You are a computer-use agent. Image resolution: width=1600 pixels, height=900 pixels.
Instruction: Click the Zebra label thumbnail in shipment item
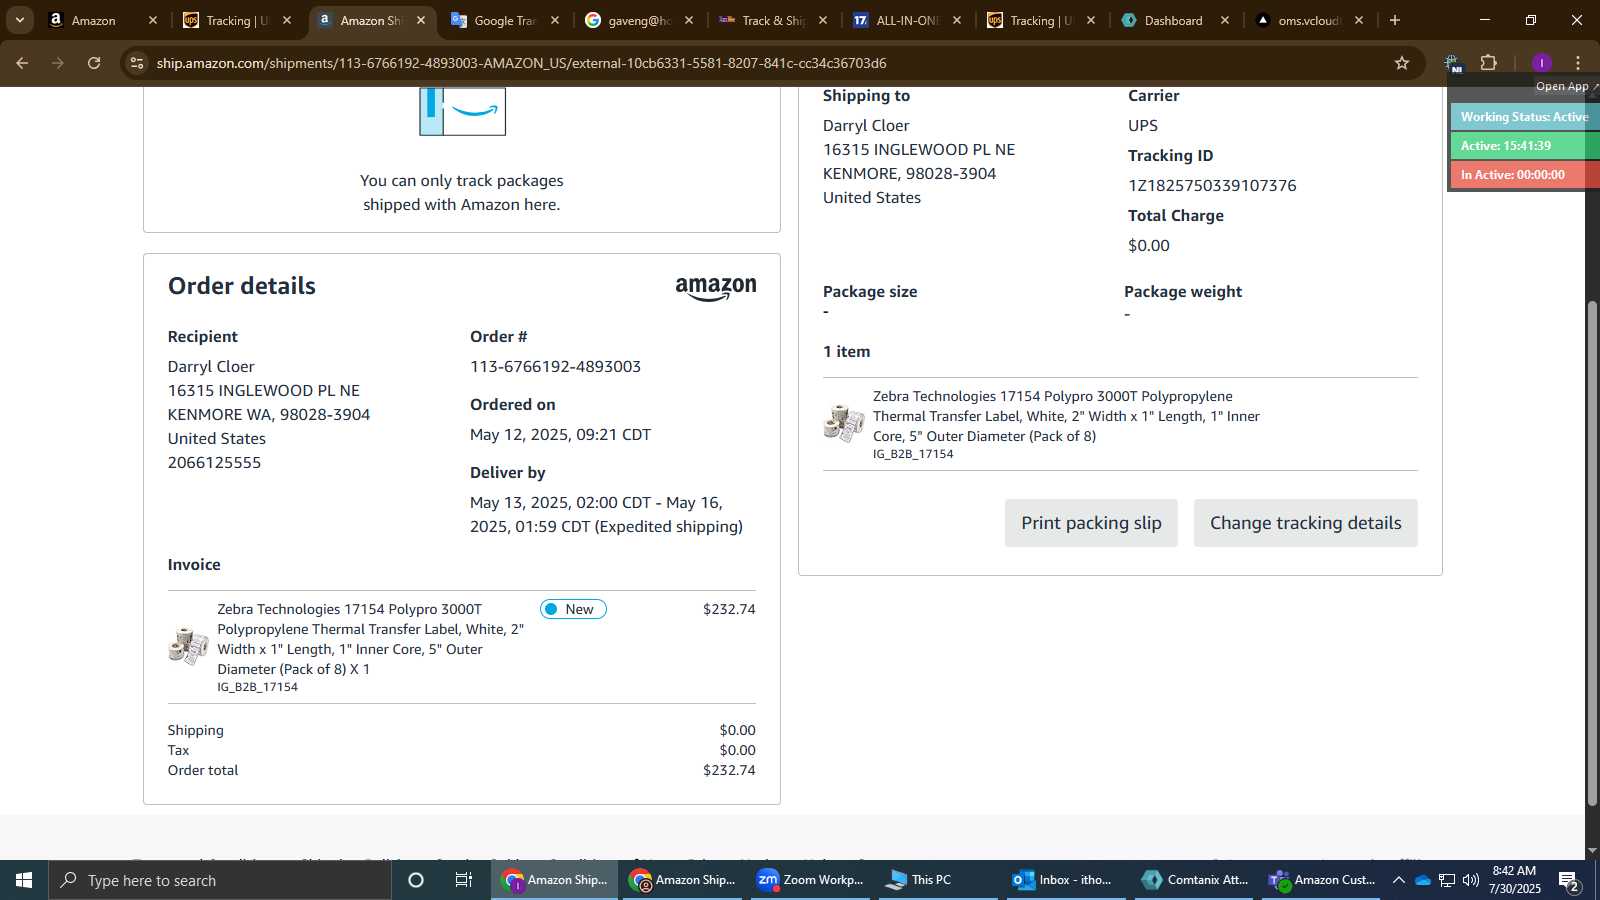point(844,424)
